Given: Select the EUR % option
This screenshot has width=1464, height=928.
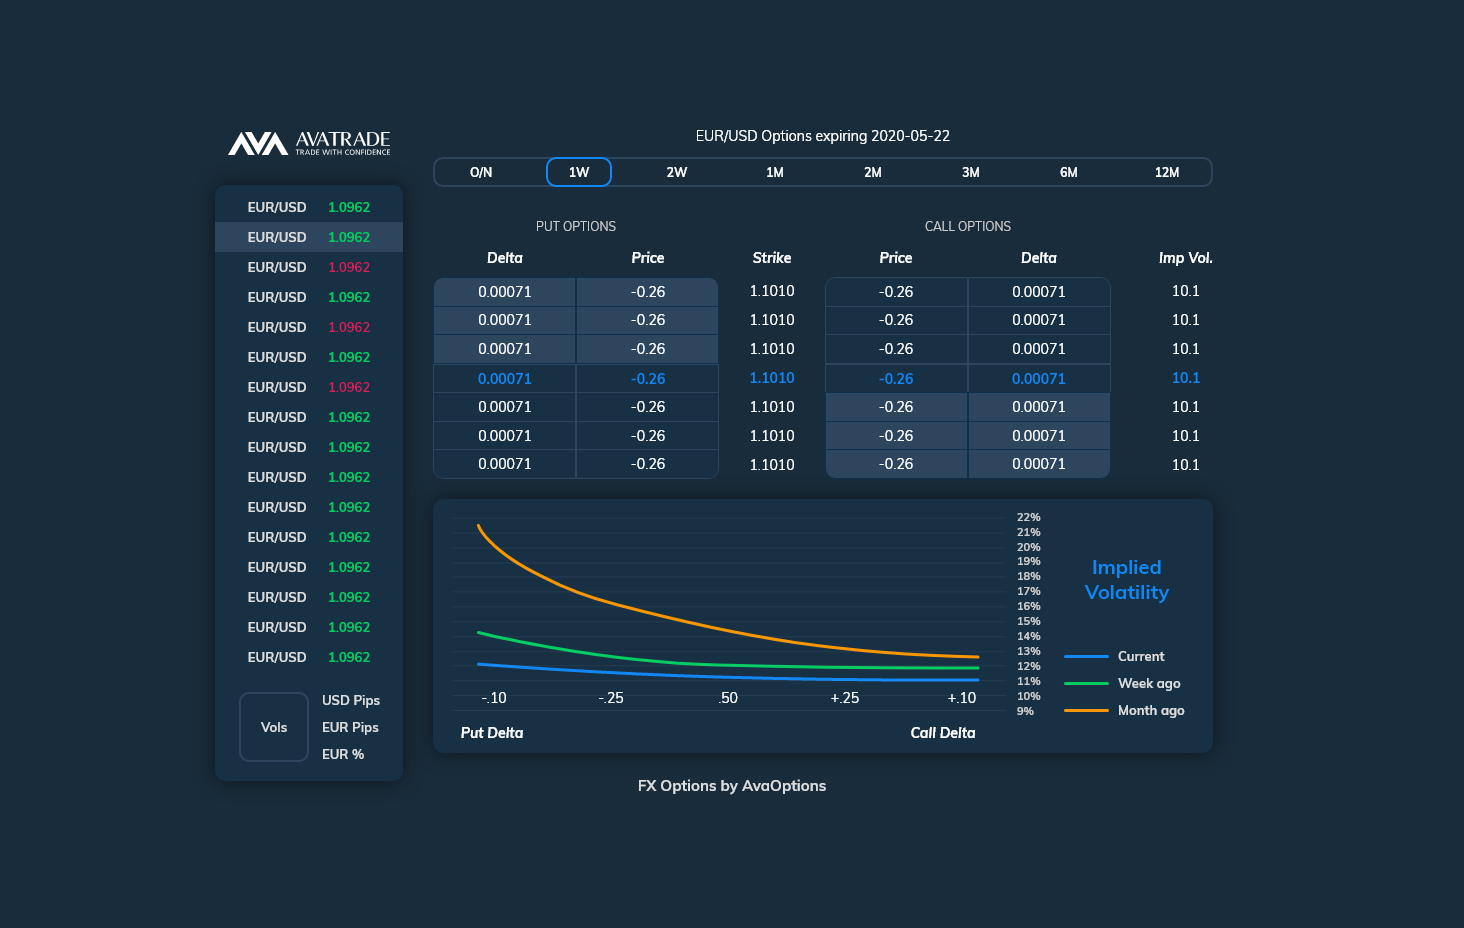Looking at the screenshot, I should point(343,754).
